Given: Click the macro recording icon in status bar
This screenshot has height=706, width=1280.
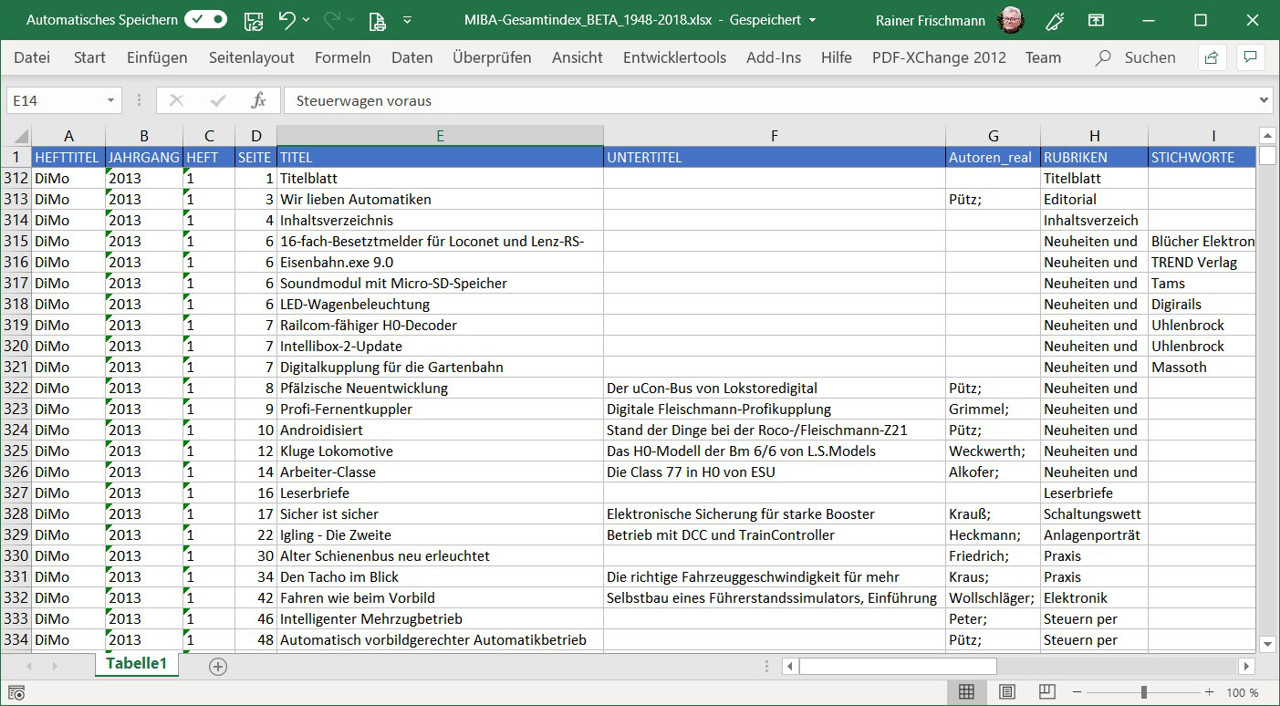Looking at the screenshot, I should pyautogui.click(x=16, y=692).
